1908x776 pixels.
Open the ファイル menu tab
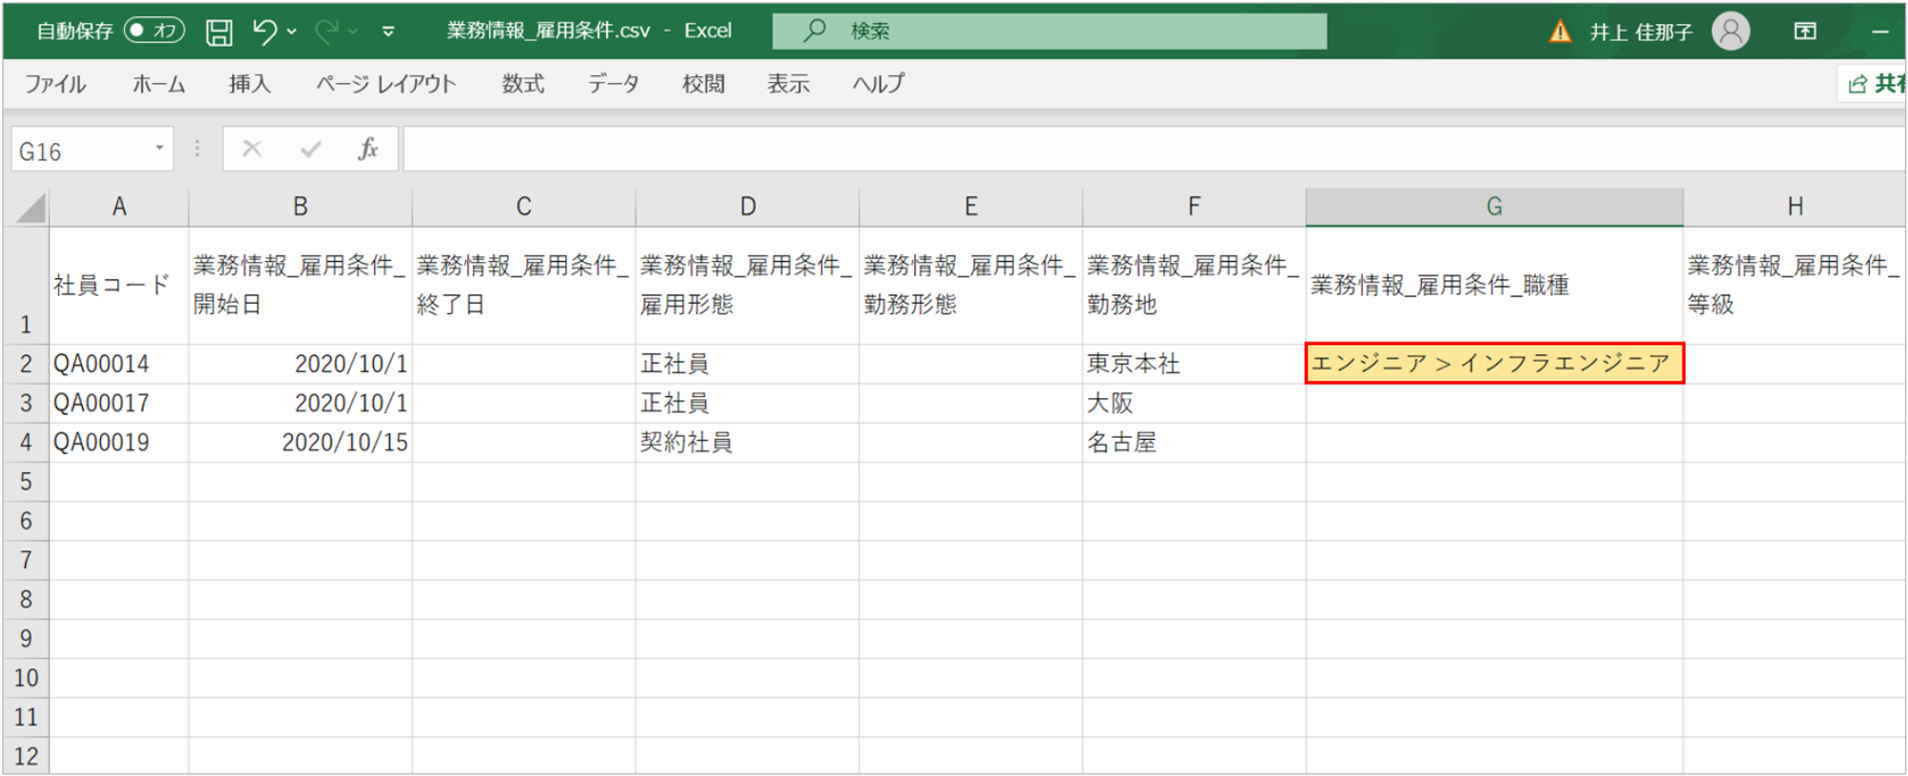(55, 84)
